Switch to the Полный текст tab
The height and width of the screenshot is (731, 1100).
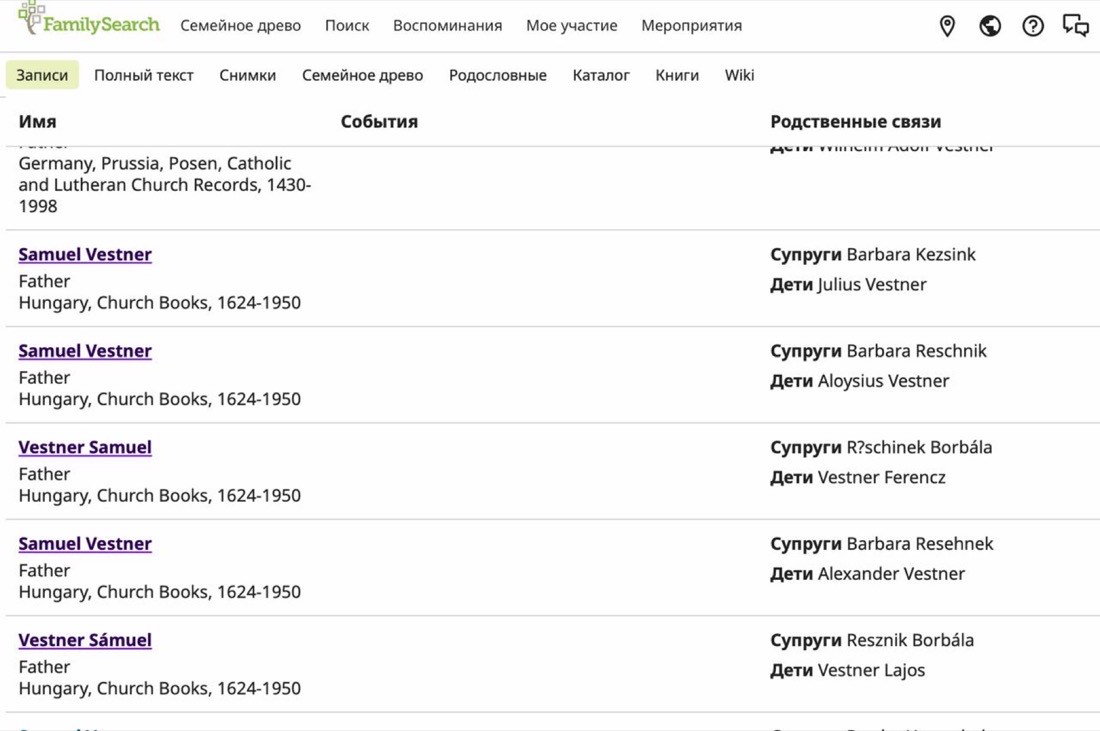(x=144, y=75)
